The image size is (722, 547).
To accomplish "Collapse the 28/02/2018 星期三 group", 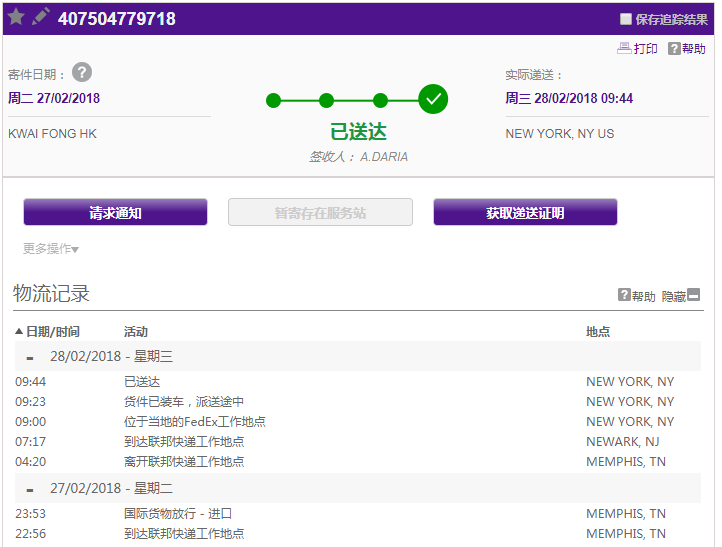I will (30, 358).
